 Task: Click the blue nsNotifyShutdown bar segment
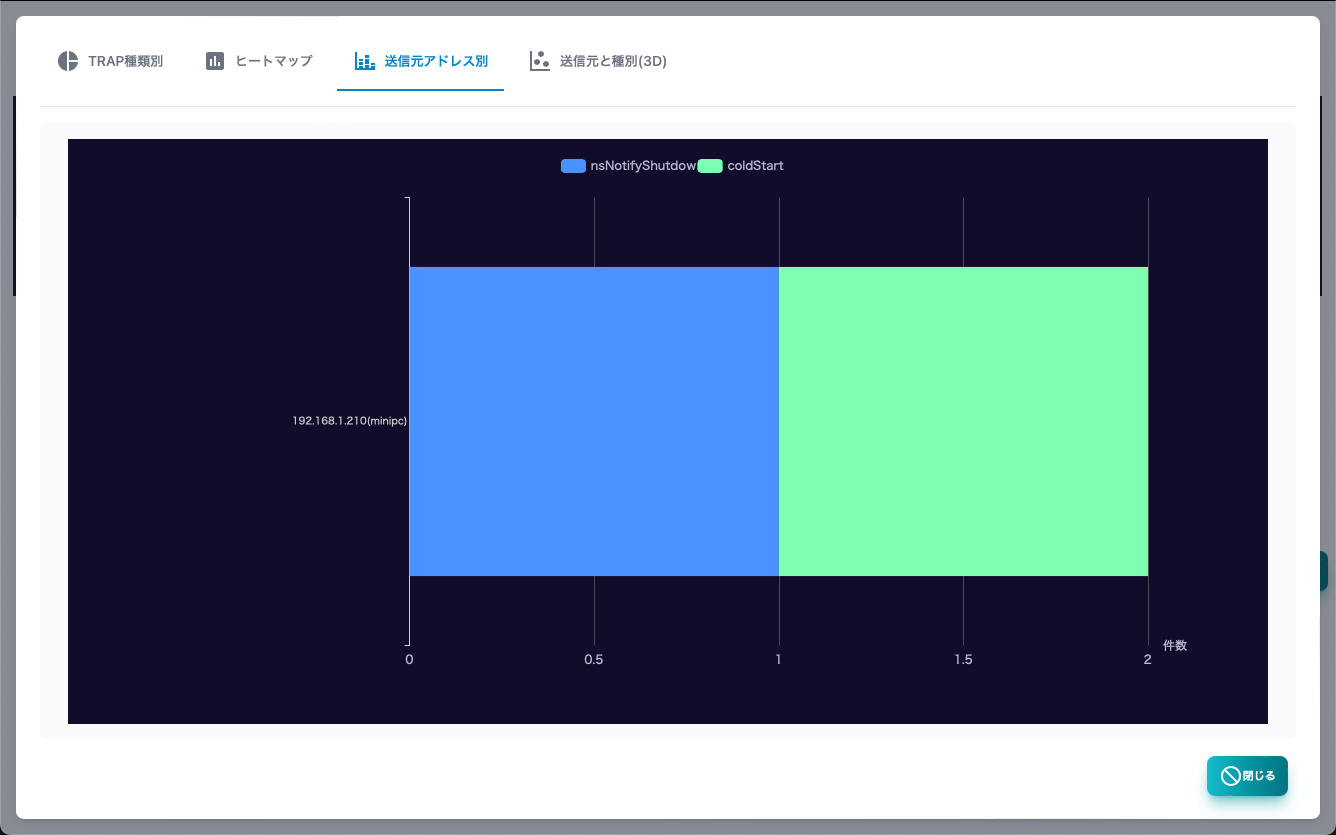[x=594, y=421]
